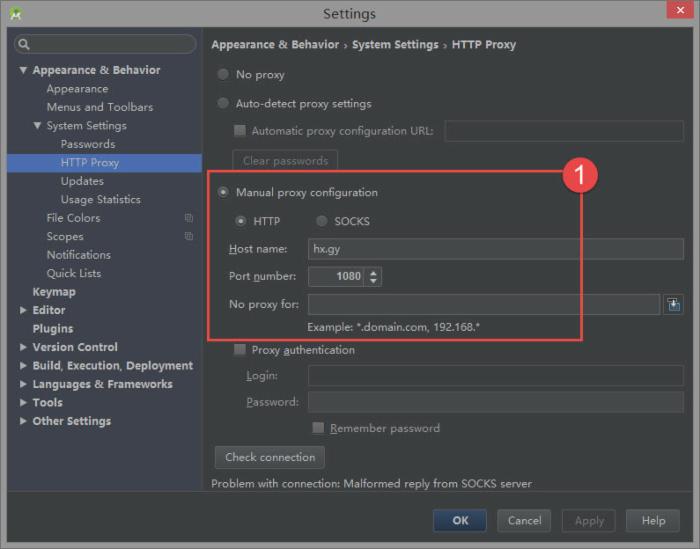Select the SOCKS proxy type
Screen dimensions: 700x549
click(x=322, y=221)
